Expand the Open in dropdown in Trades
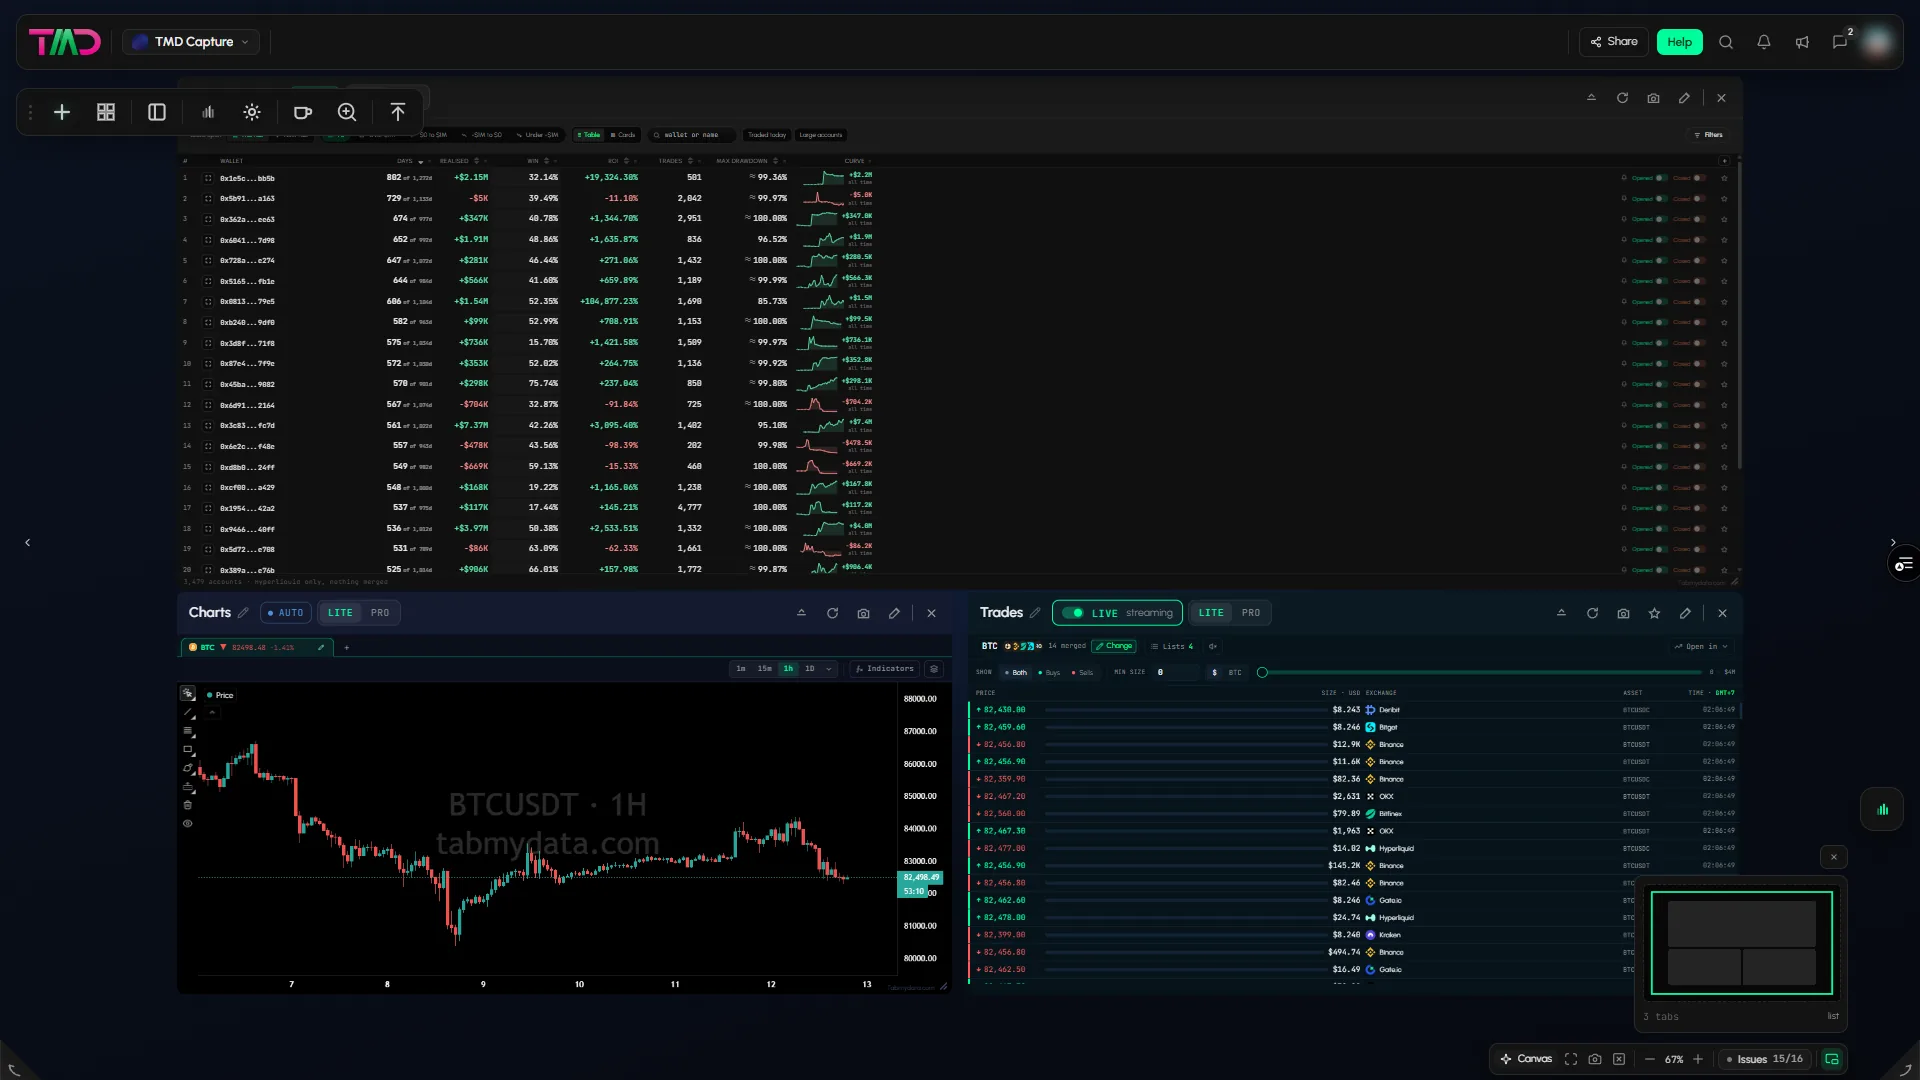The image size is (1920, 1080). pos(1701,646)
